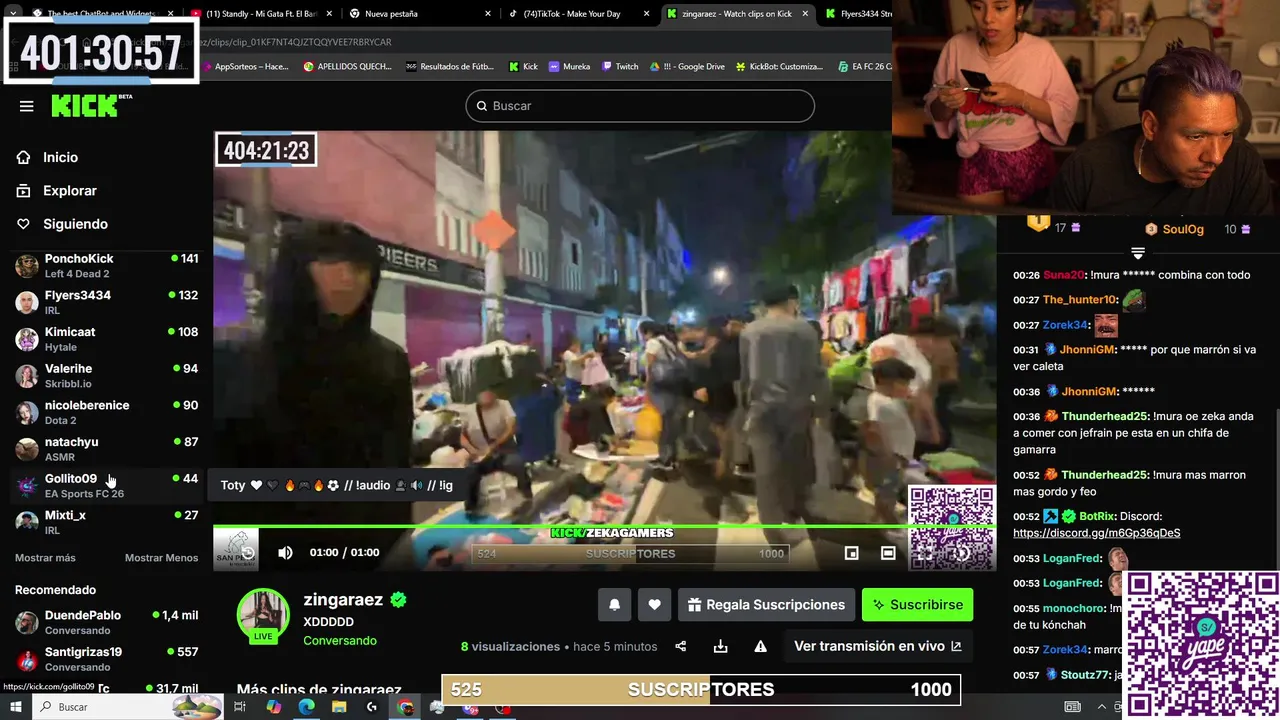Open Copilot from the taskbar
Viewport: 1280px width, 720px height.
[273, 707]
